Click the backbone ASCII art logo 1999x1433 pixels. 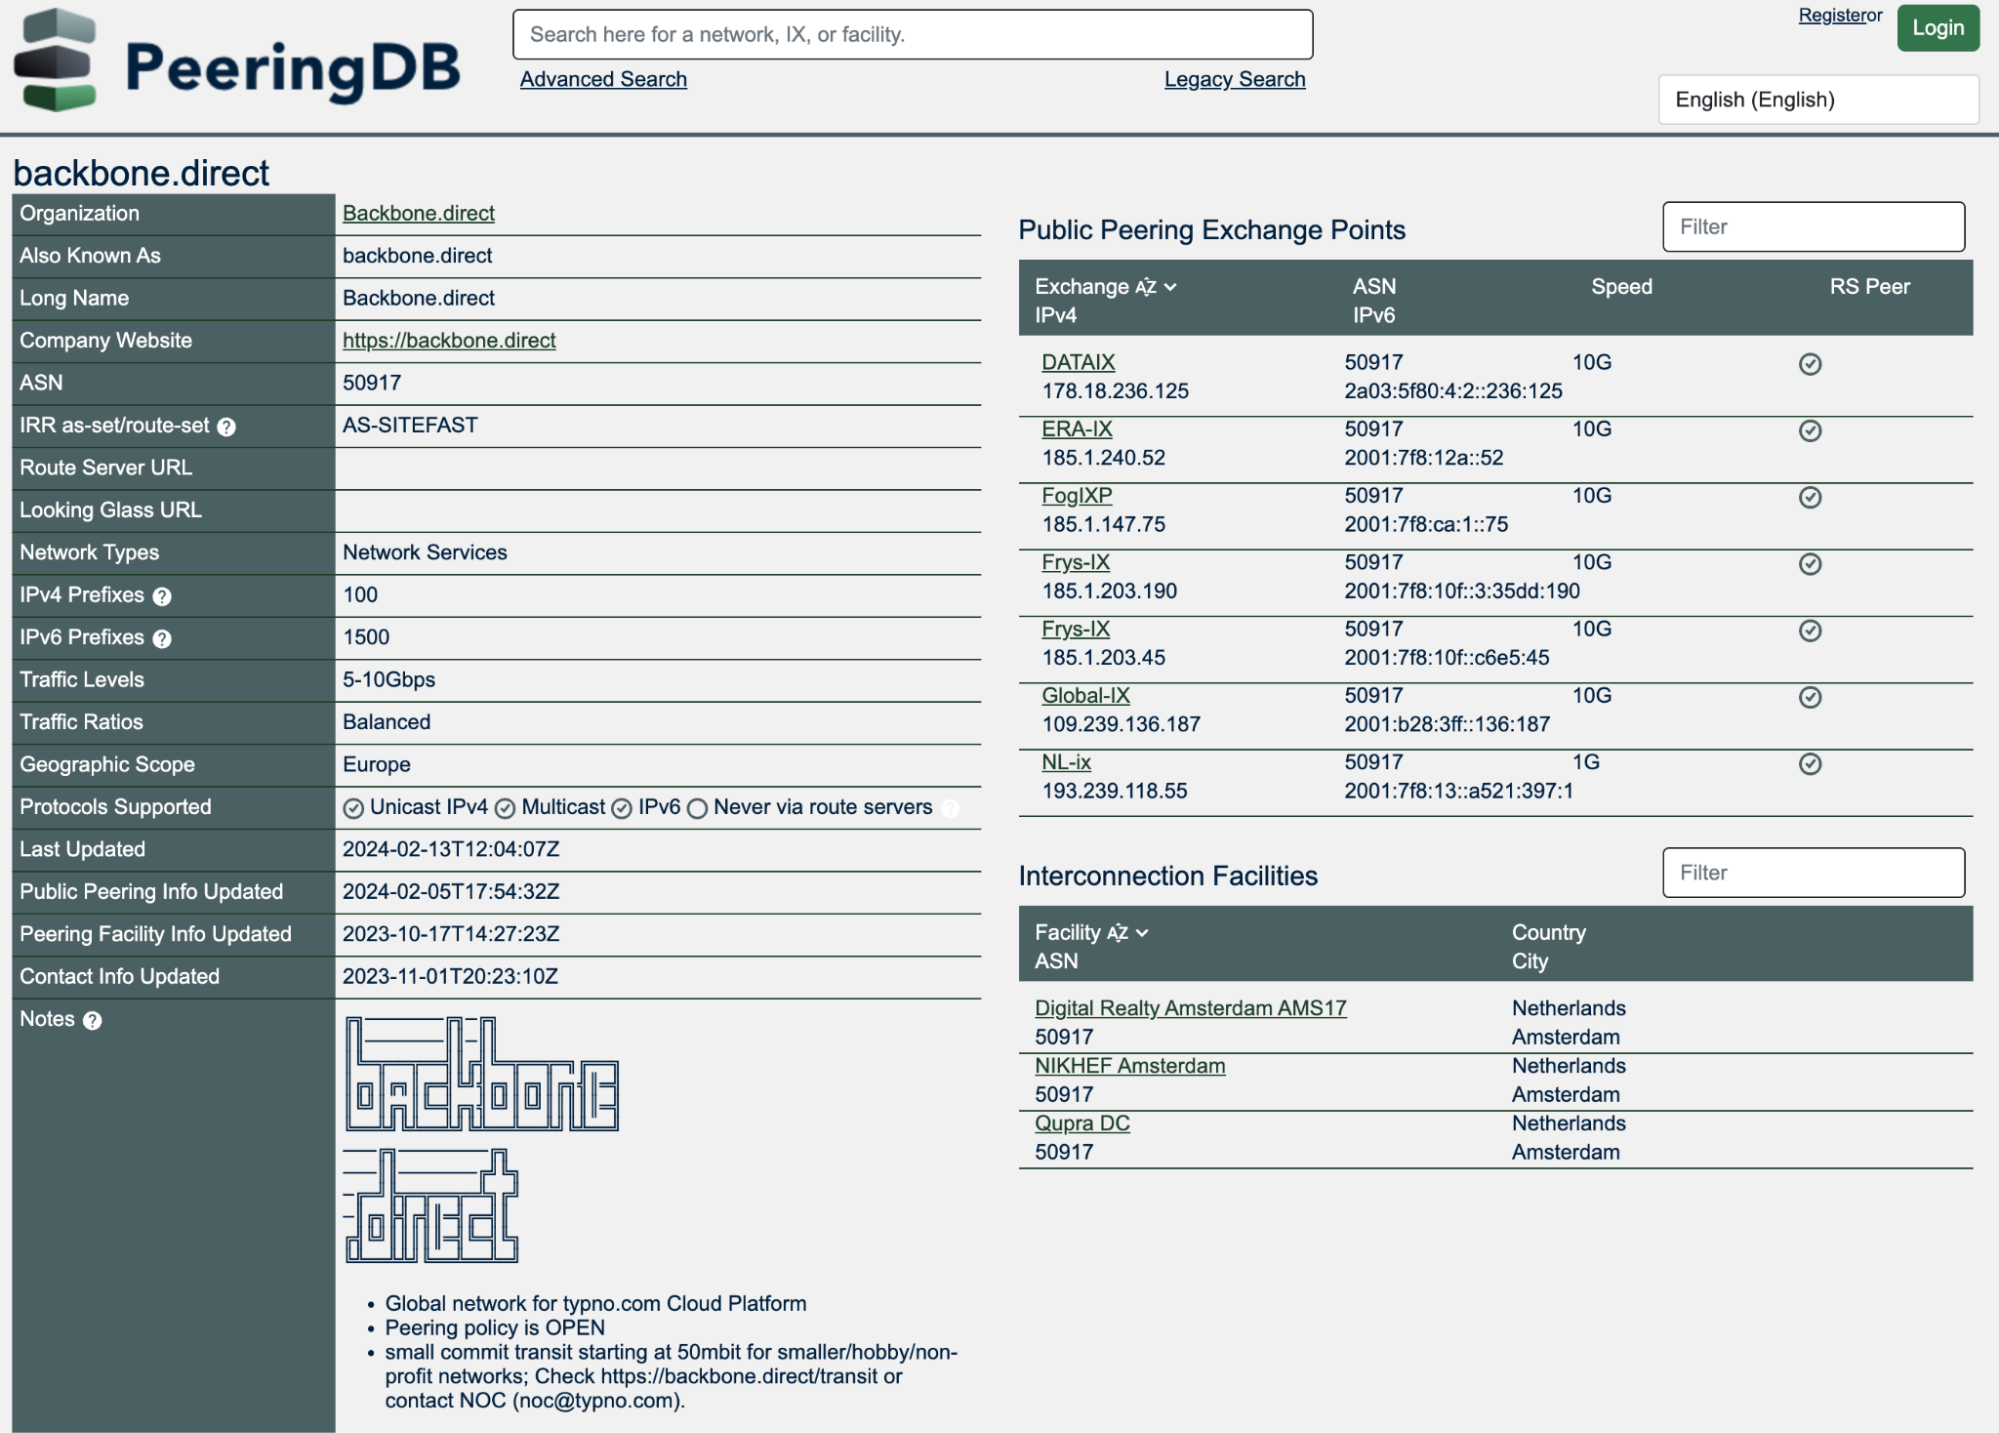click(x=481, y=1074)
